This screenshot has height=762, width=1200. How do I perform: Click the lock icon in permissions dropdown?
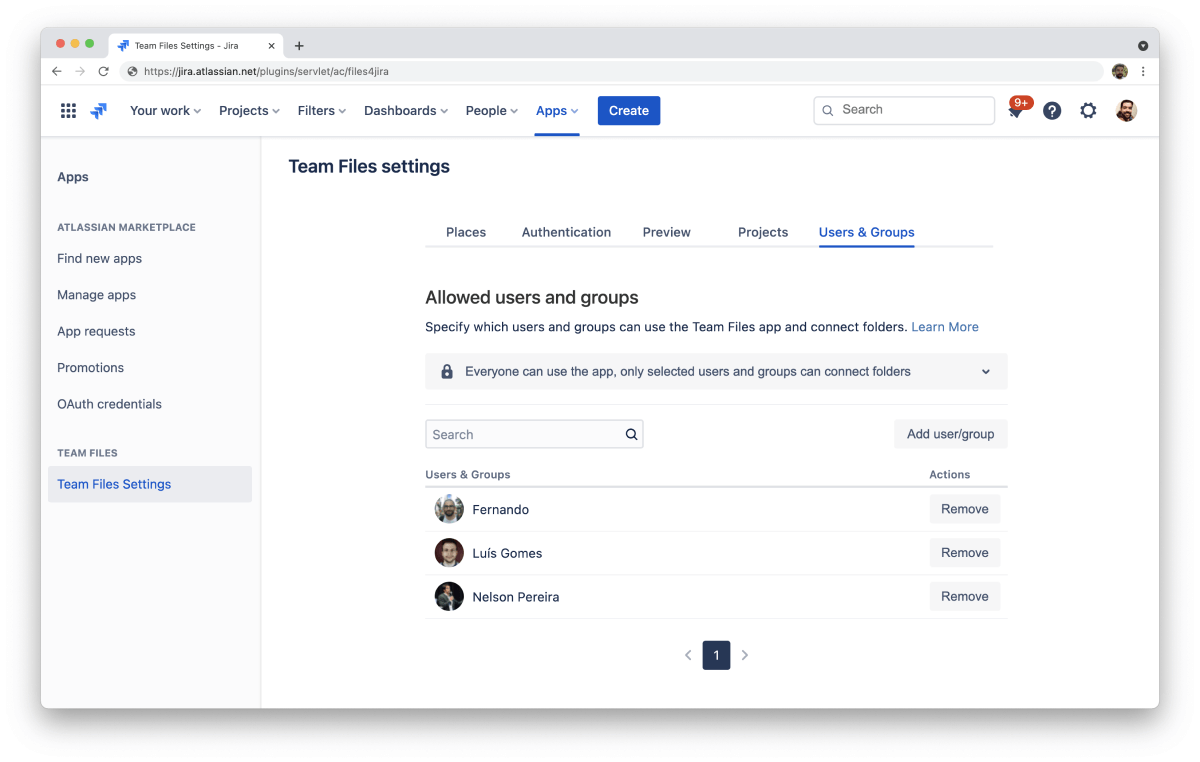(447, 371)
